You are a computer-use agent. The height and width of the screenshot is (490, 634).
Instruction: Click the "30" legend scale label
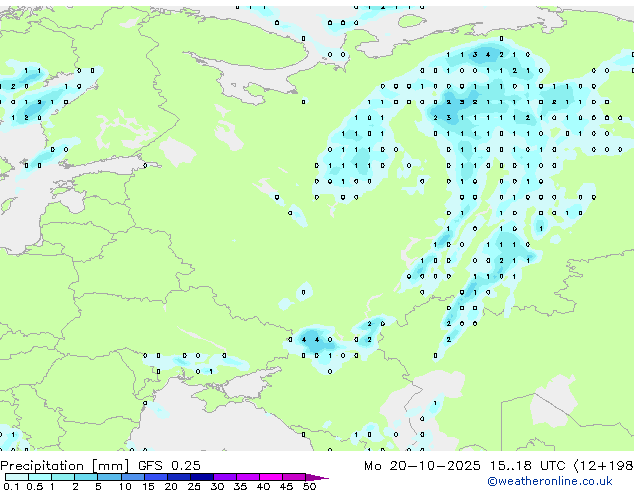tap(217, 486)
